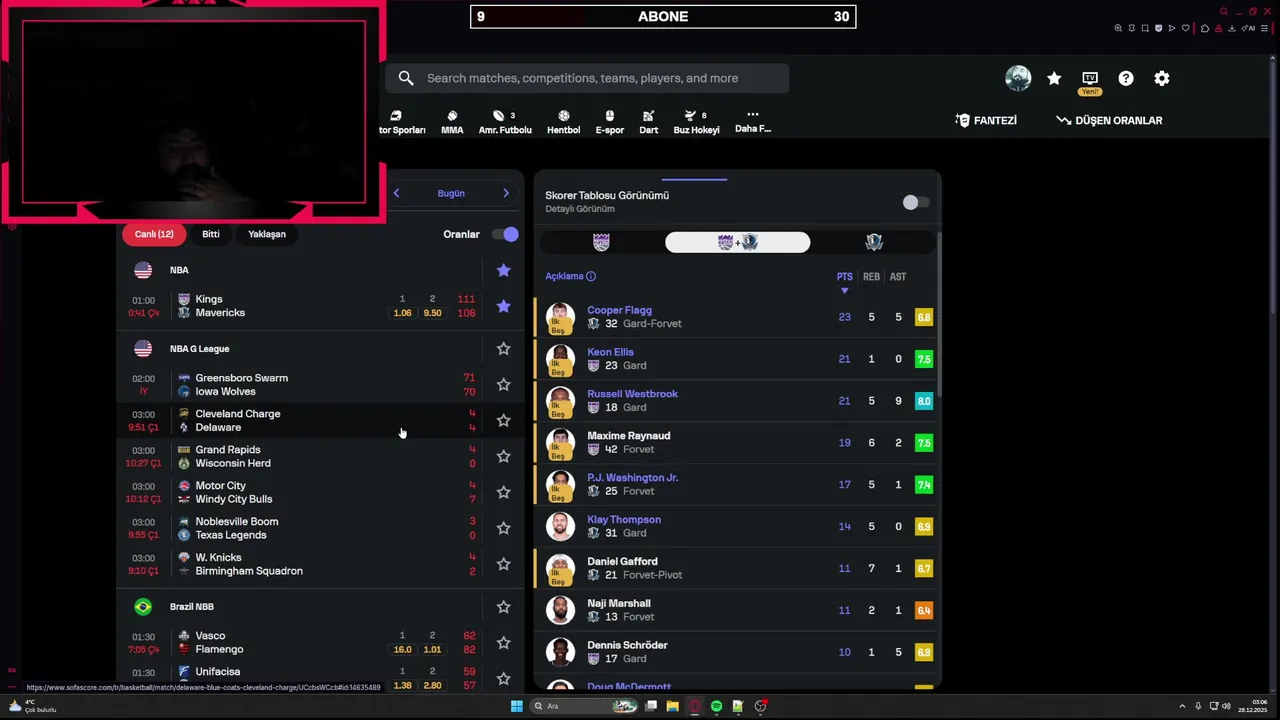This screenshot has width=1280, height=720.
Task: Select the Bitti tab
Action: click(211, 234)
